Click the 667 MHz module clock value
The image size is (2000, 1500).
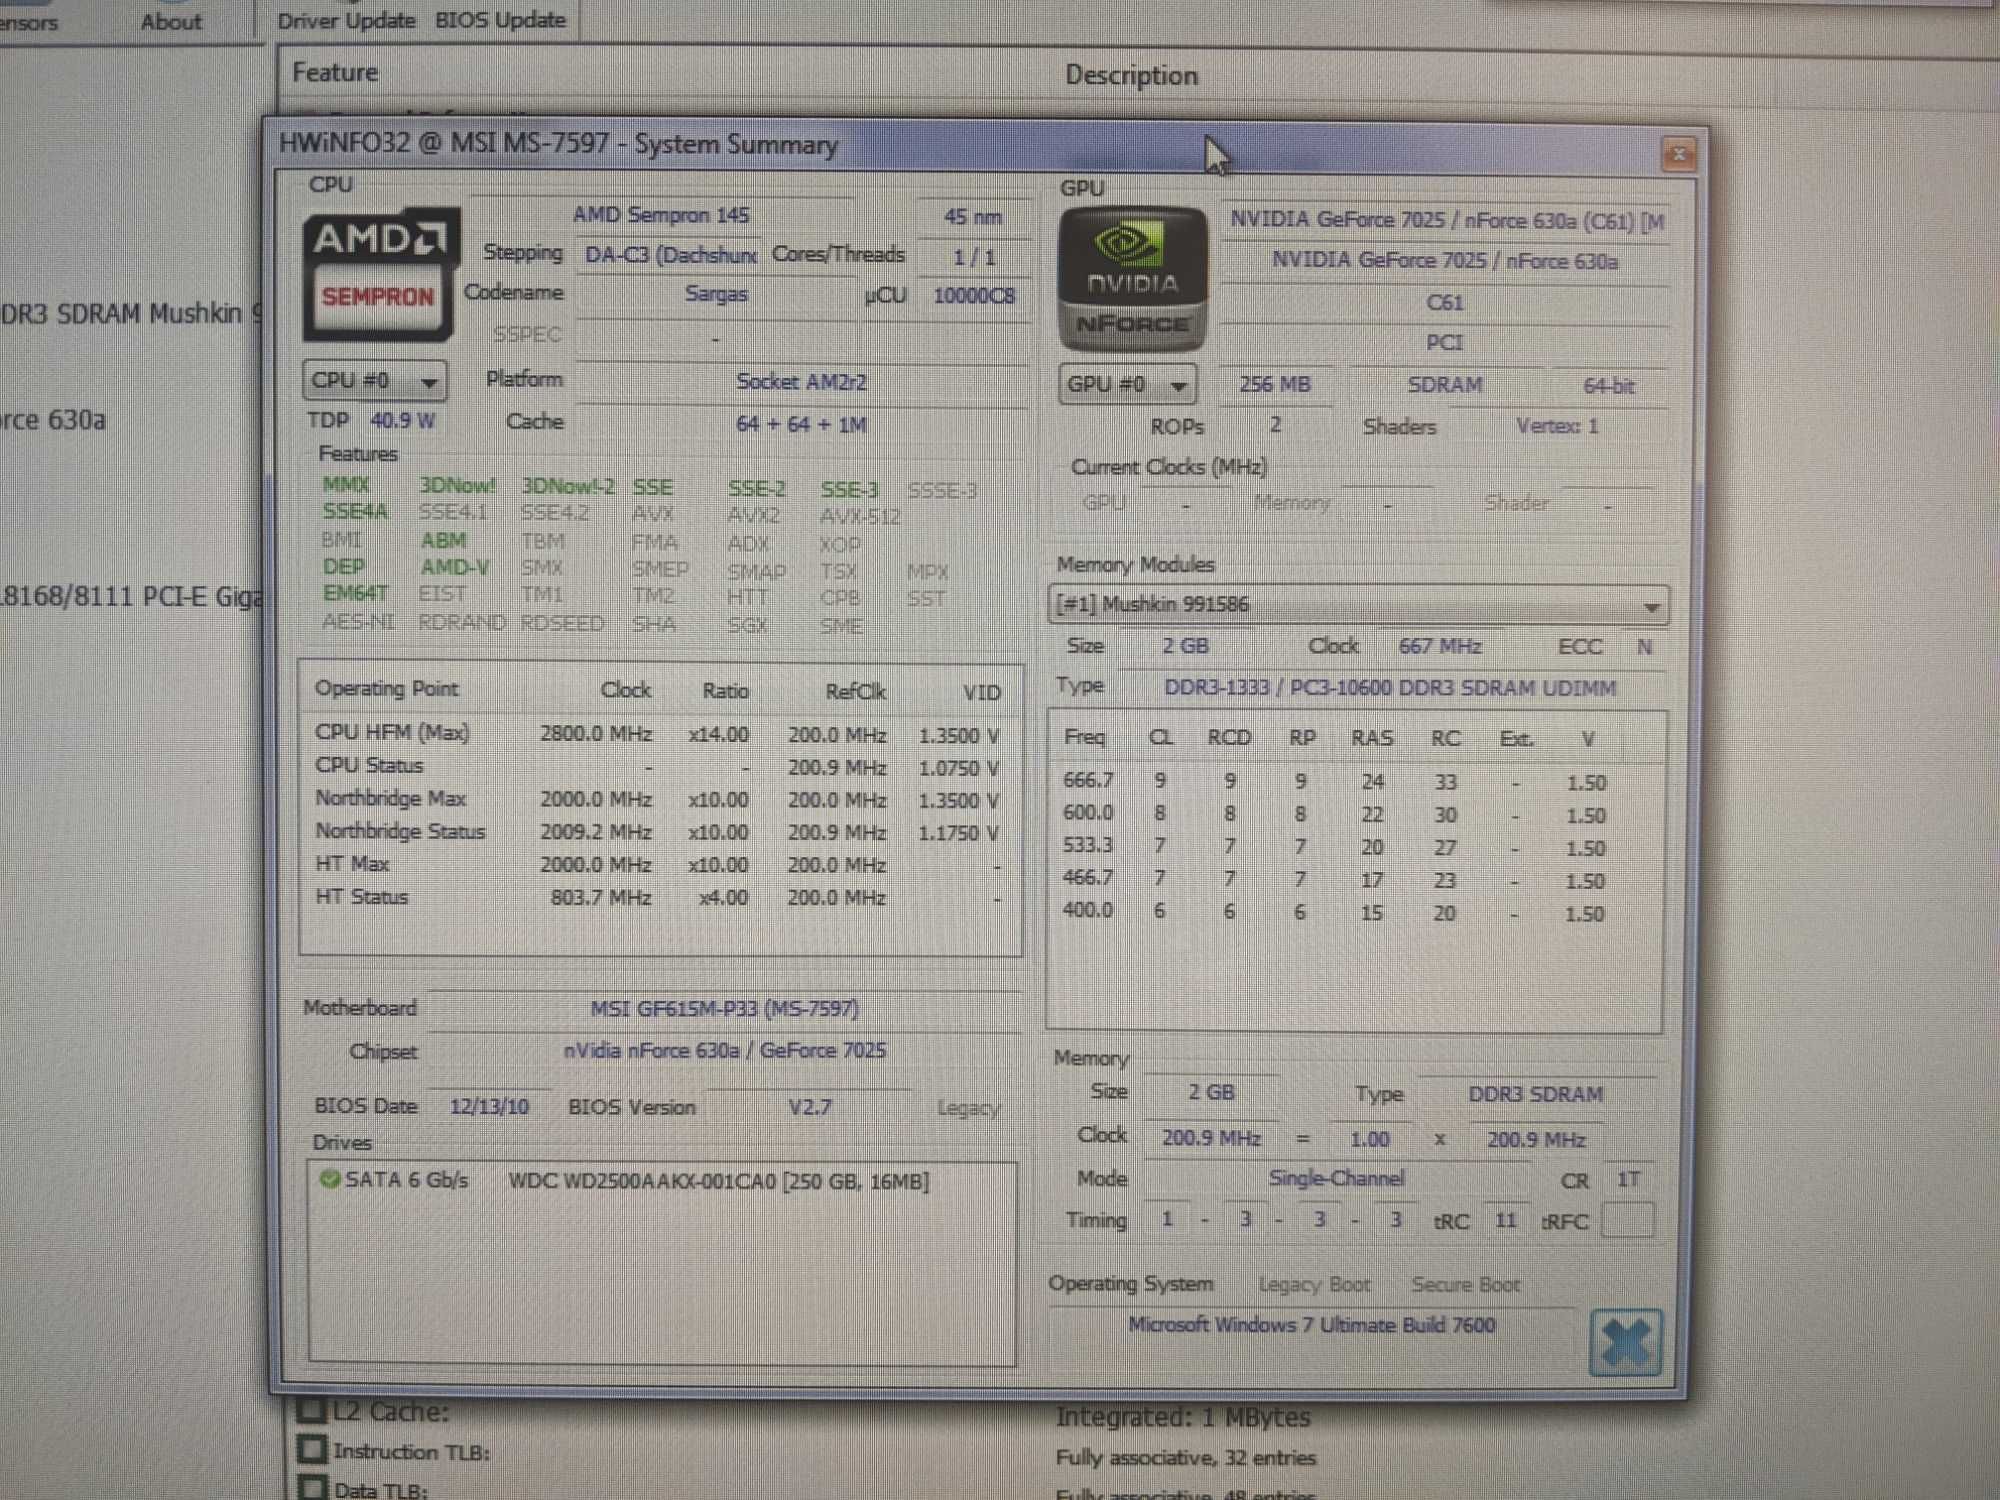tap(1439, 646)
